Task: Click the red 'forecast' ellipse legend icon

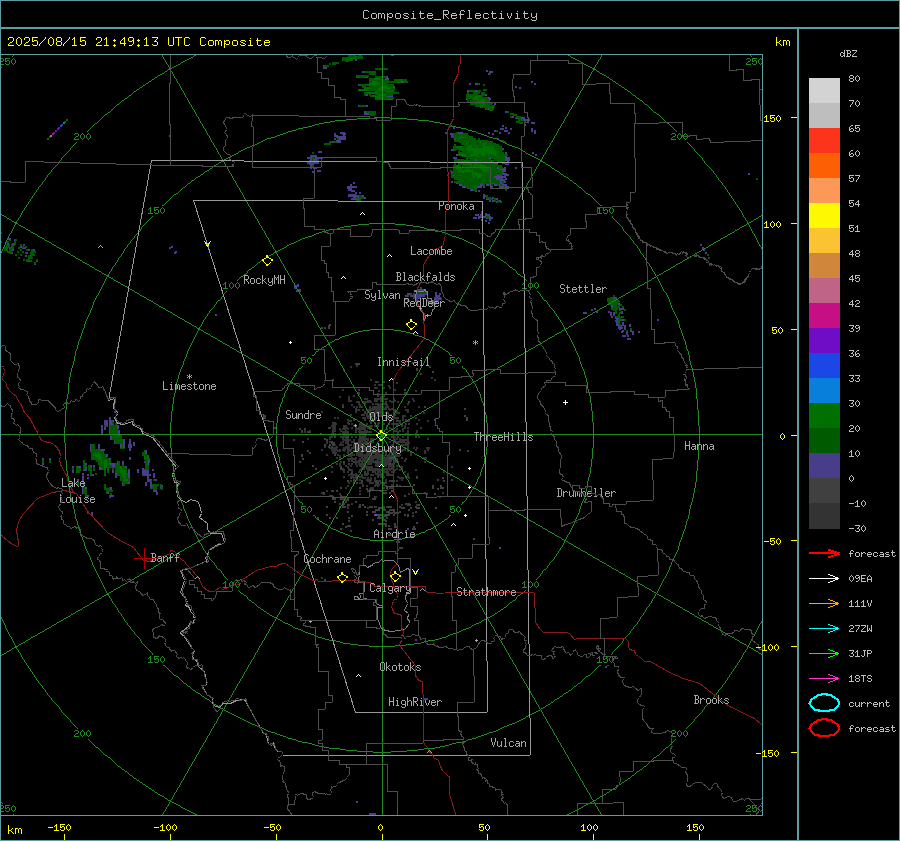Action: (x=824, y=728)
